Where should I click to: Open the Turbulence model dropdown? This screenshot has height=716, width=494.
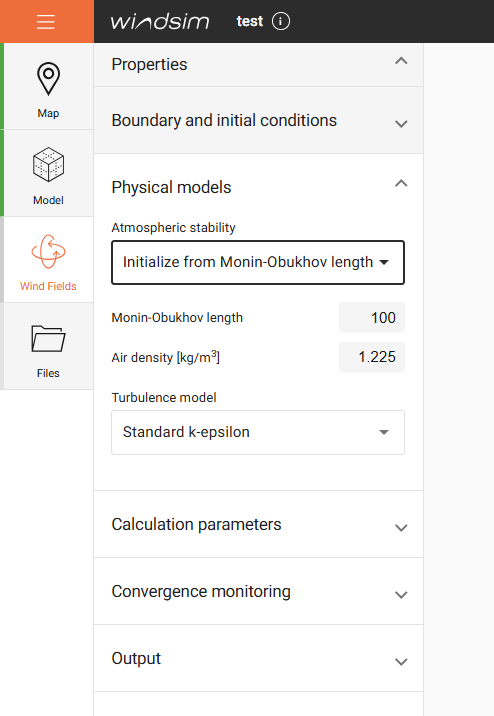point(258,432)
